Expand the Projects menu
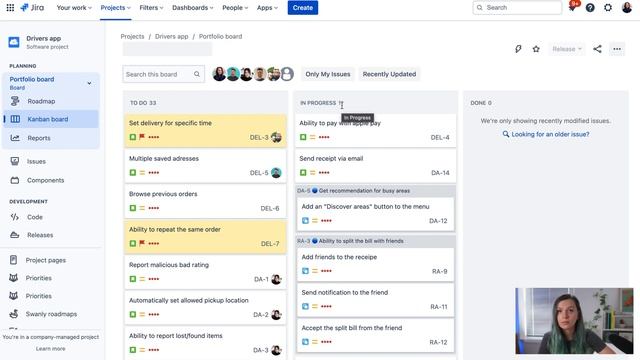The width and height of the screenshot is (640, 360). click(x=116, y=7)
